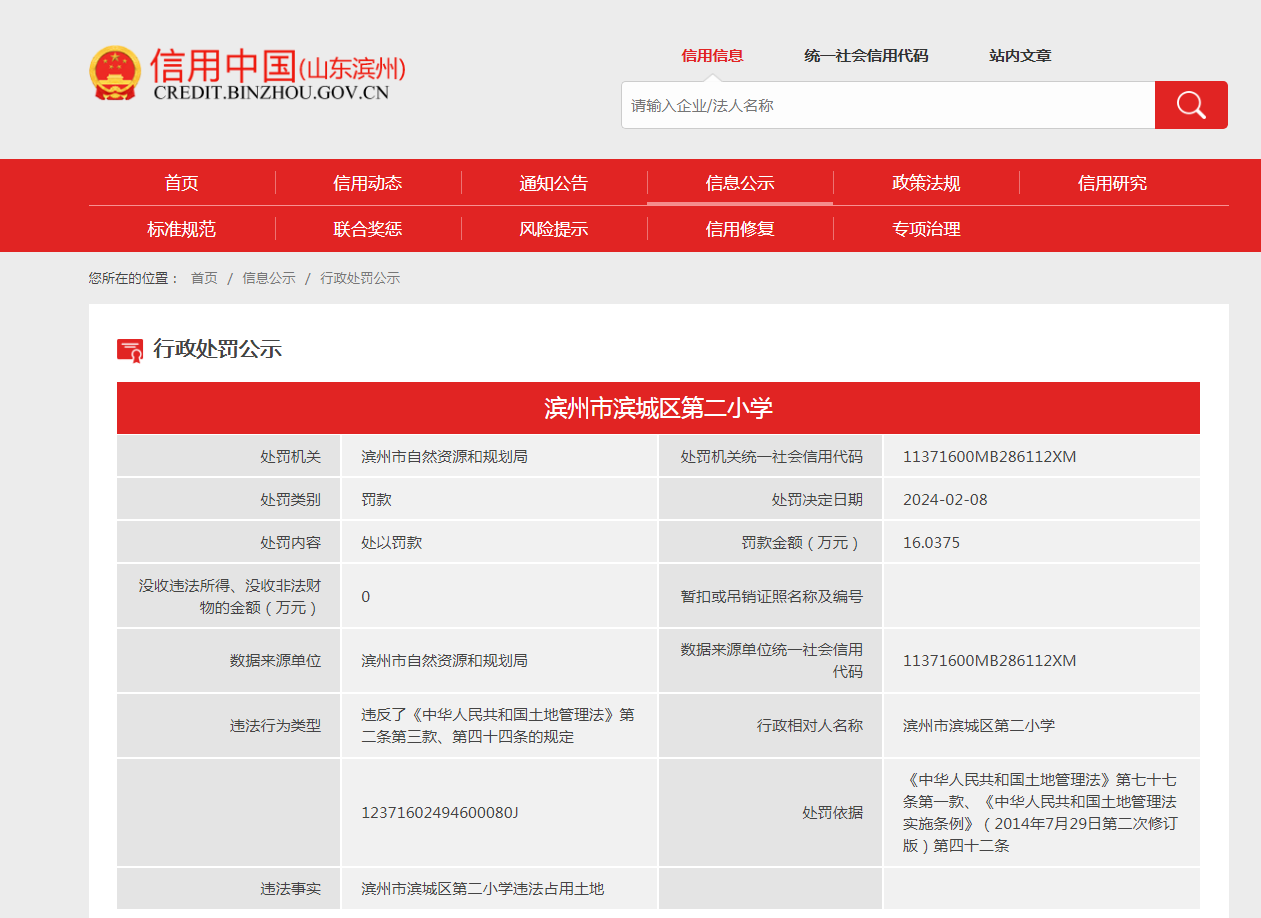This screenshot has height=918, width=1261.
Task: Open the 专项治理 menu item
Action: point(925,229)
